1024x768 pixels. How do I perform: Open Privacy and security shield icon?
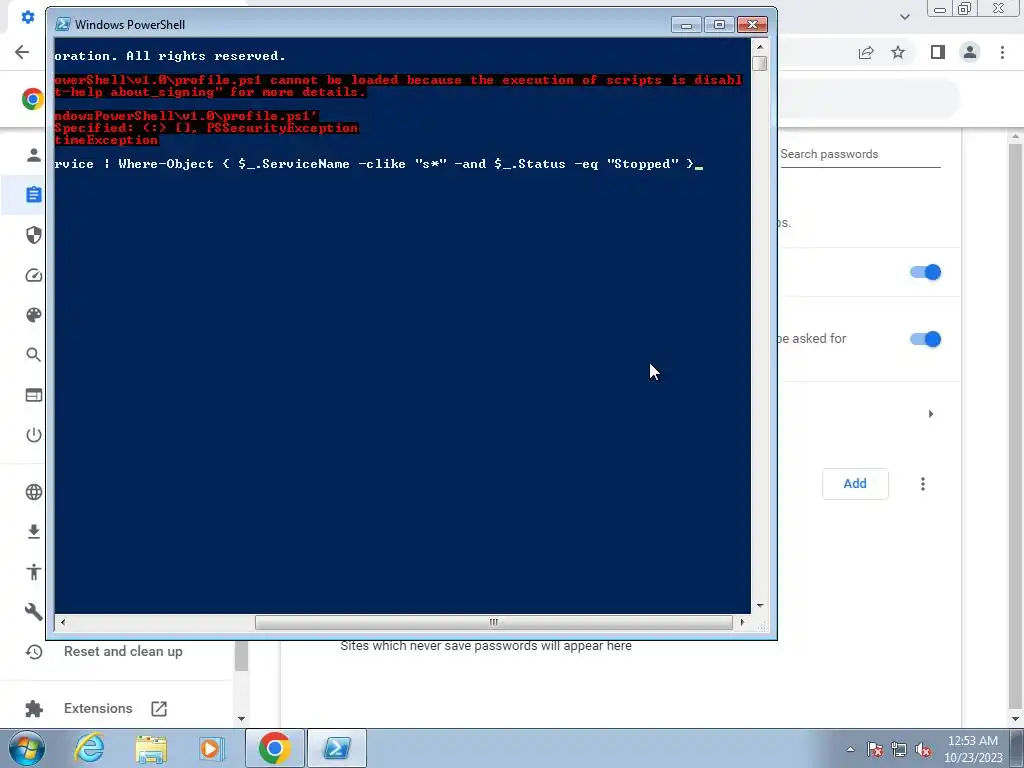[34, 235]
